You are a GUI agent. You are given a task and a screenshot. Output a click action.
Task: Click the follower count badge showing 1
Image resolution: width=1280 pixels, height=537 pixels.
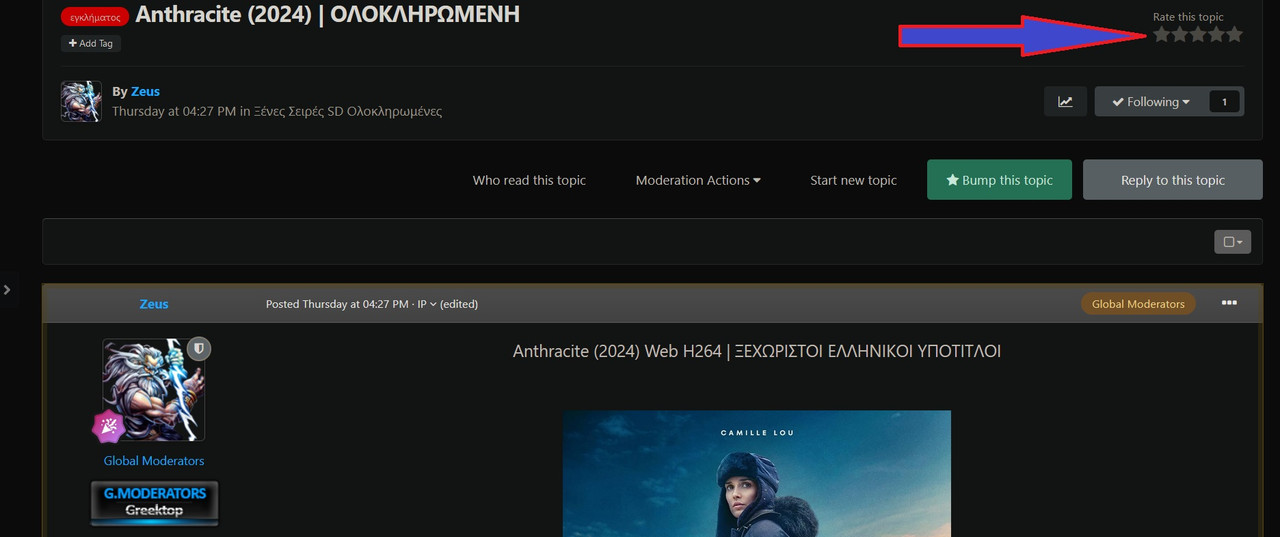point(1224,101)
